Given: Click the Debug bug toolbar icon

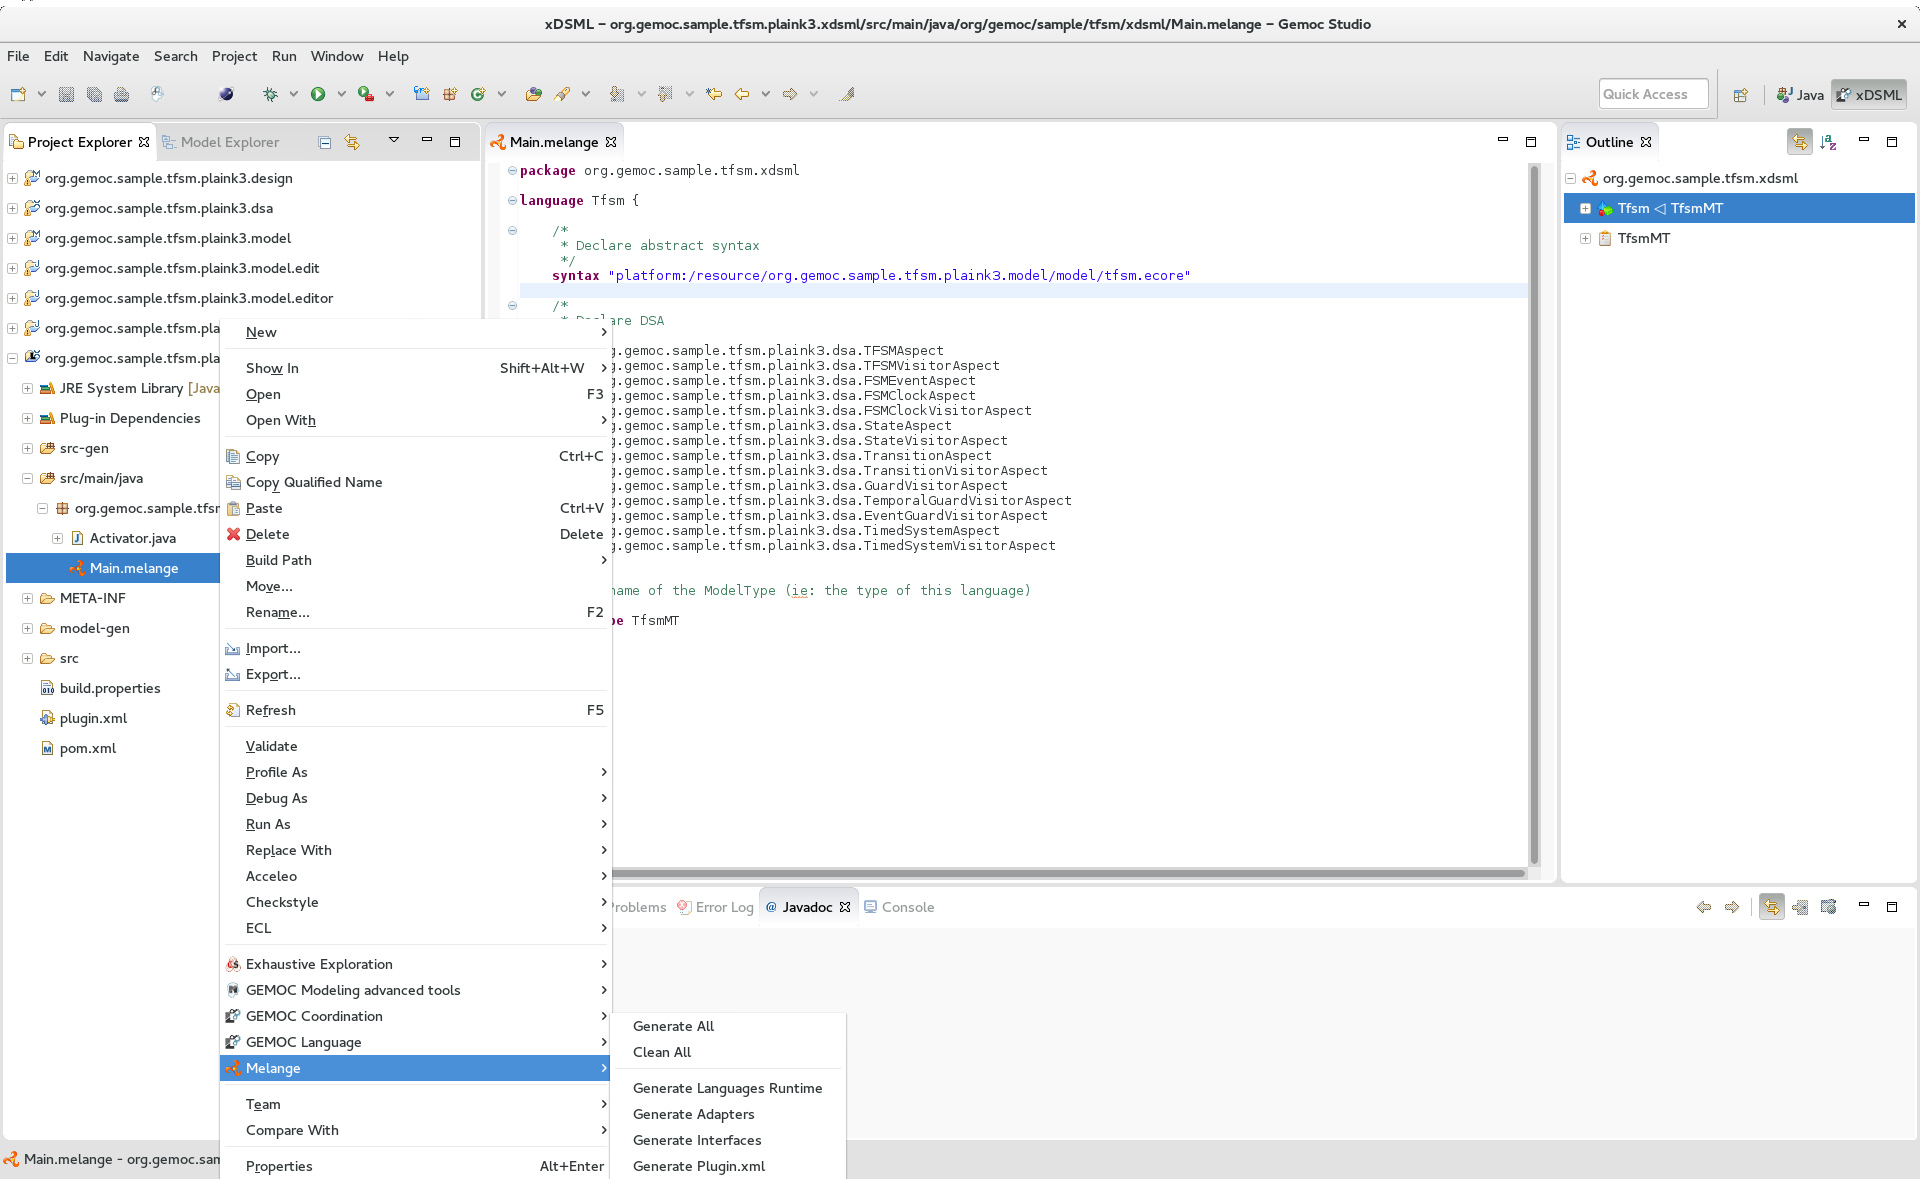Looking at the screenshot, I should (270, 94).
